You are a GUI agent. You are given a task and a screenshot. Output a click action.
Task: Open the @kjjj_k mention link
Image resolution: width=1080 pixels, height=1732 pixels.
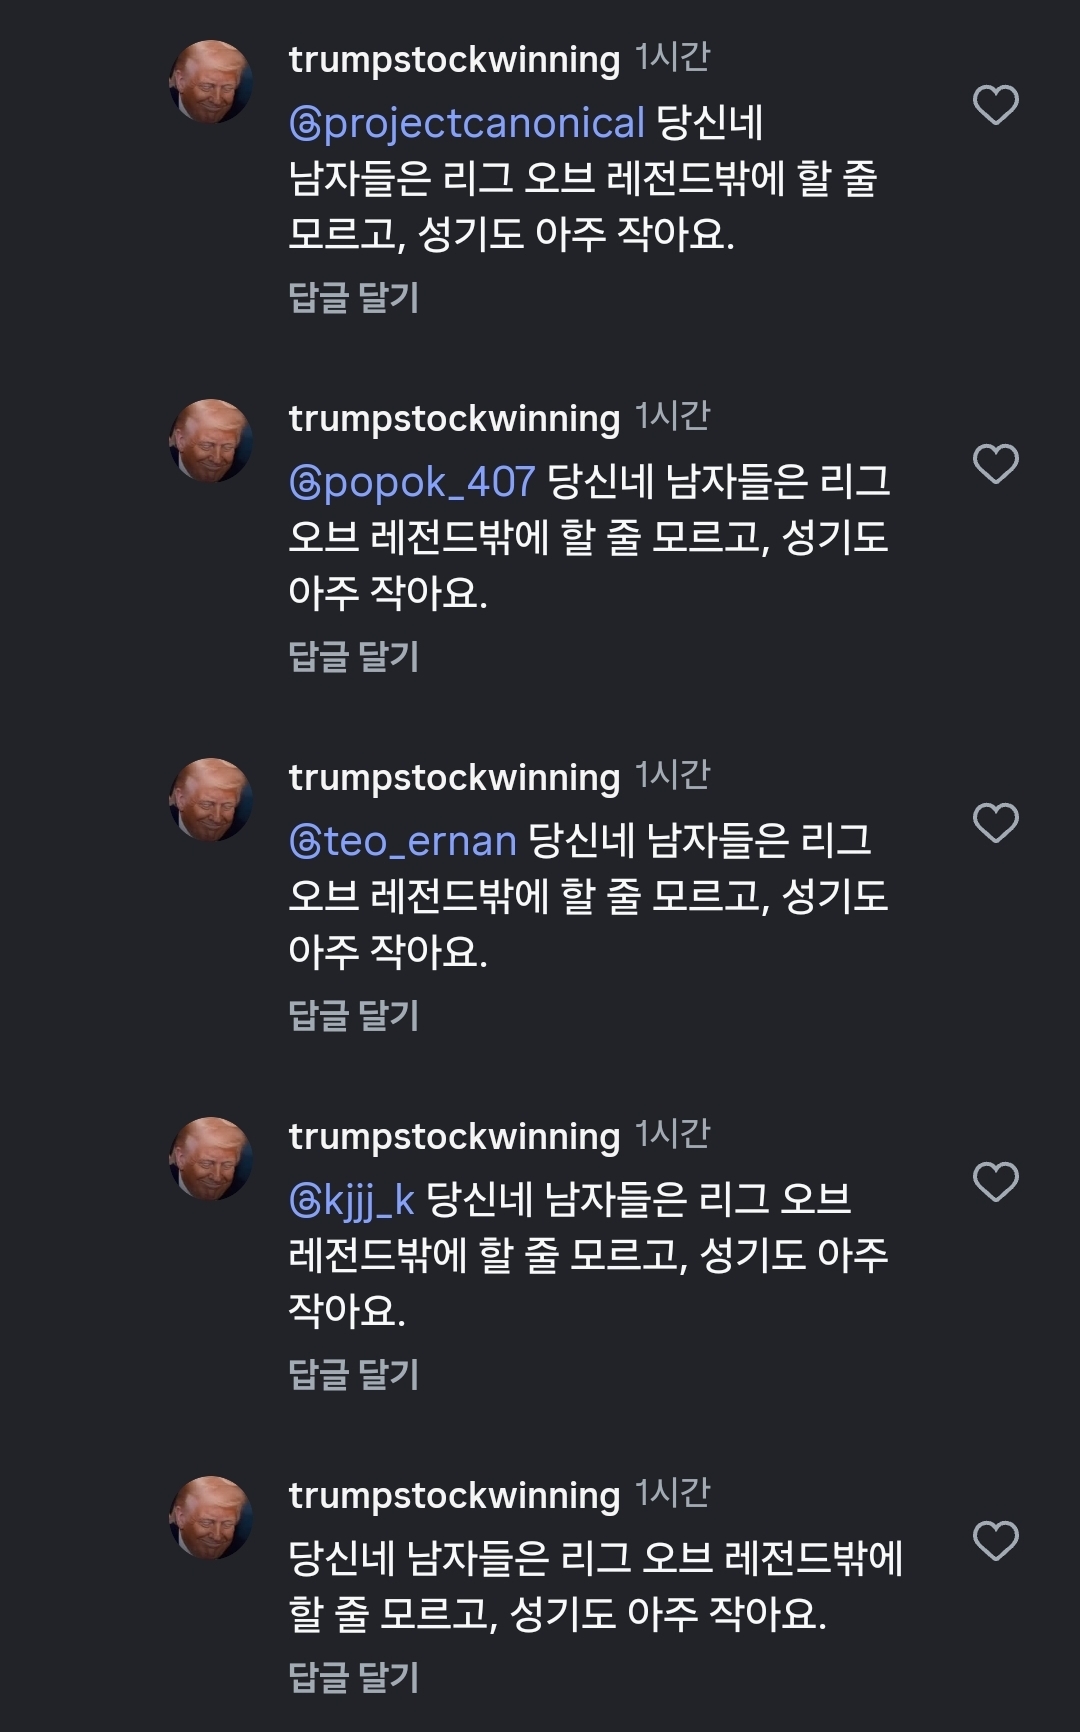(352, 1200)
